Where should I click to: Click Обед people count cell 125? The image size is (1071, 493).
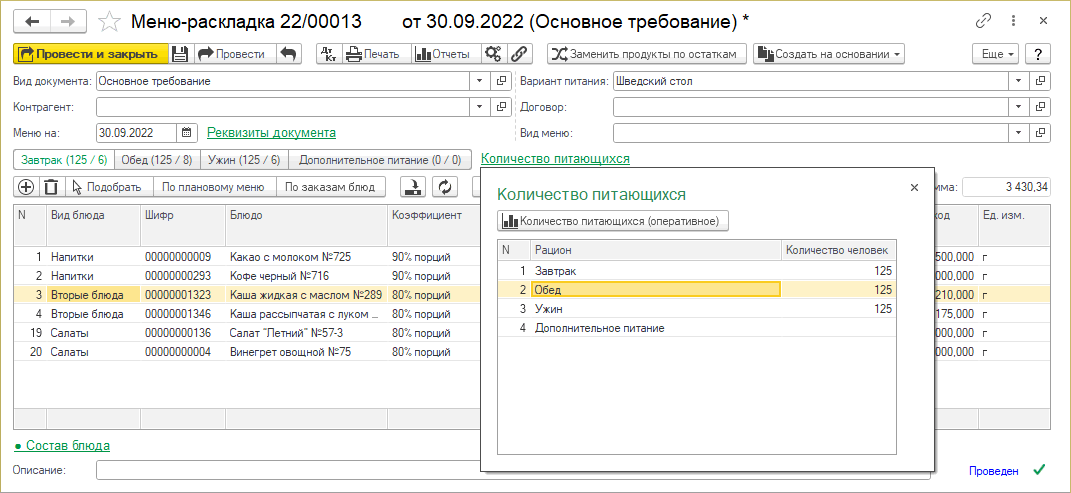(x=838, y=290)
